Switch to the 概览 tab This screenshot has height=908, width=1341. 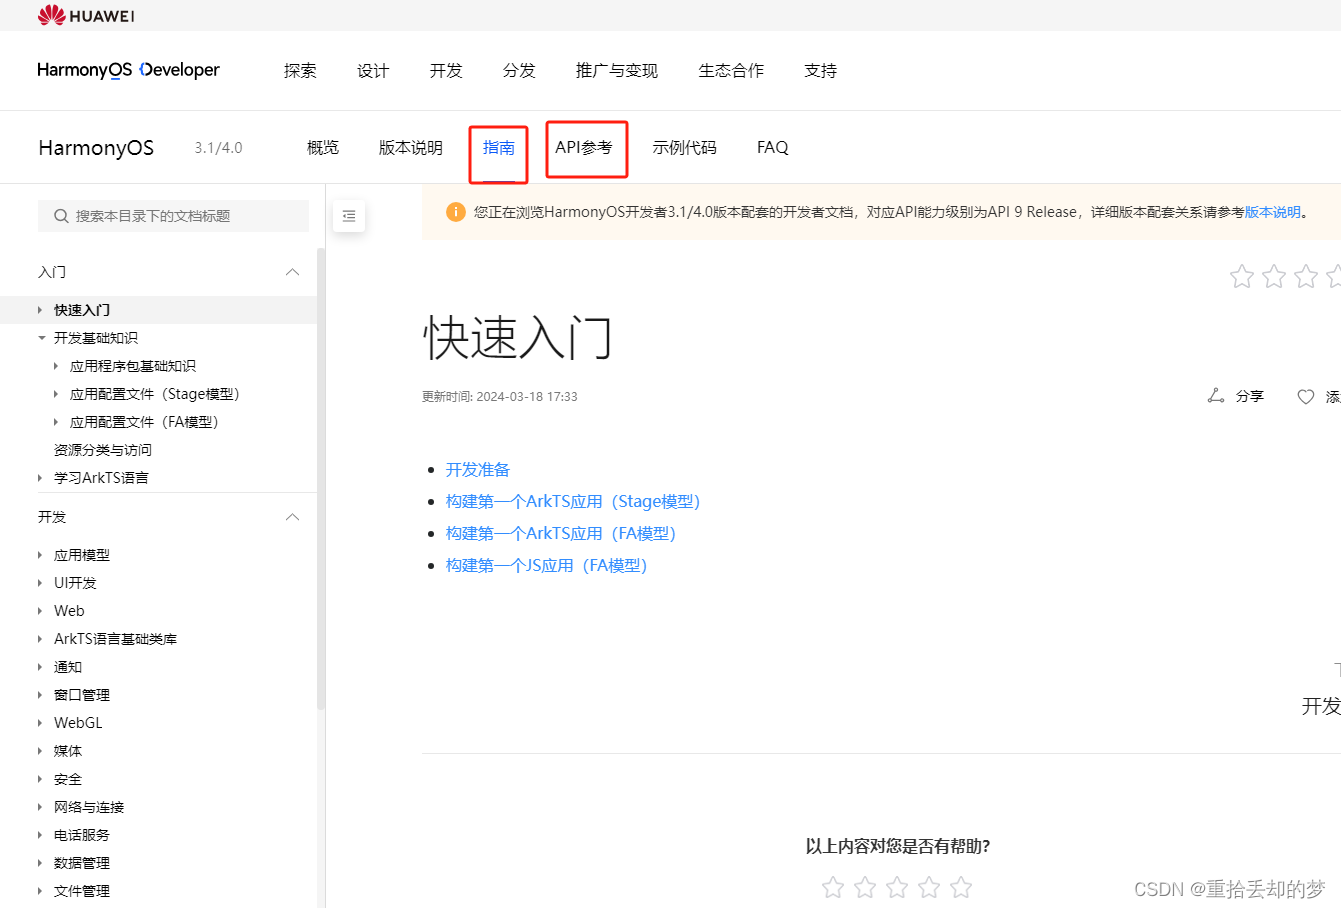[323, 147]
